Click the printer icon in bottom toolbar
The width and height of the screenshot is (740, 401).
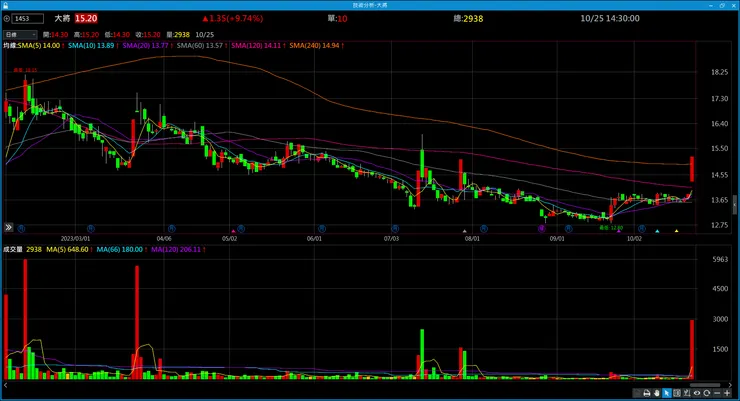pyautogui.click(x=647, y=393)
